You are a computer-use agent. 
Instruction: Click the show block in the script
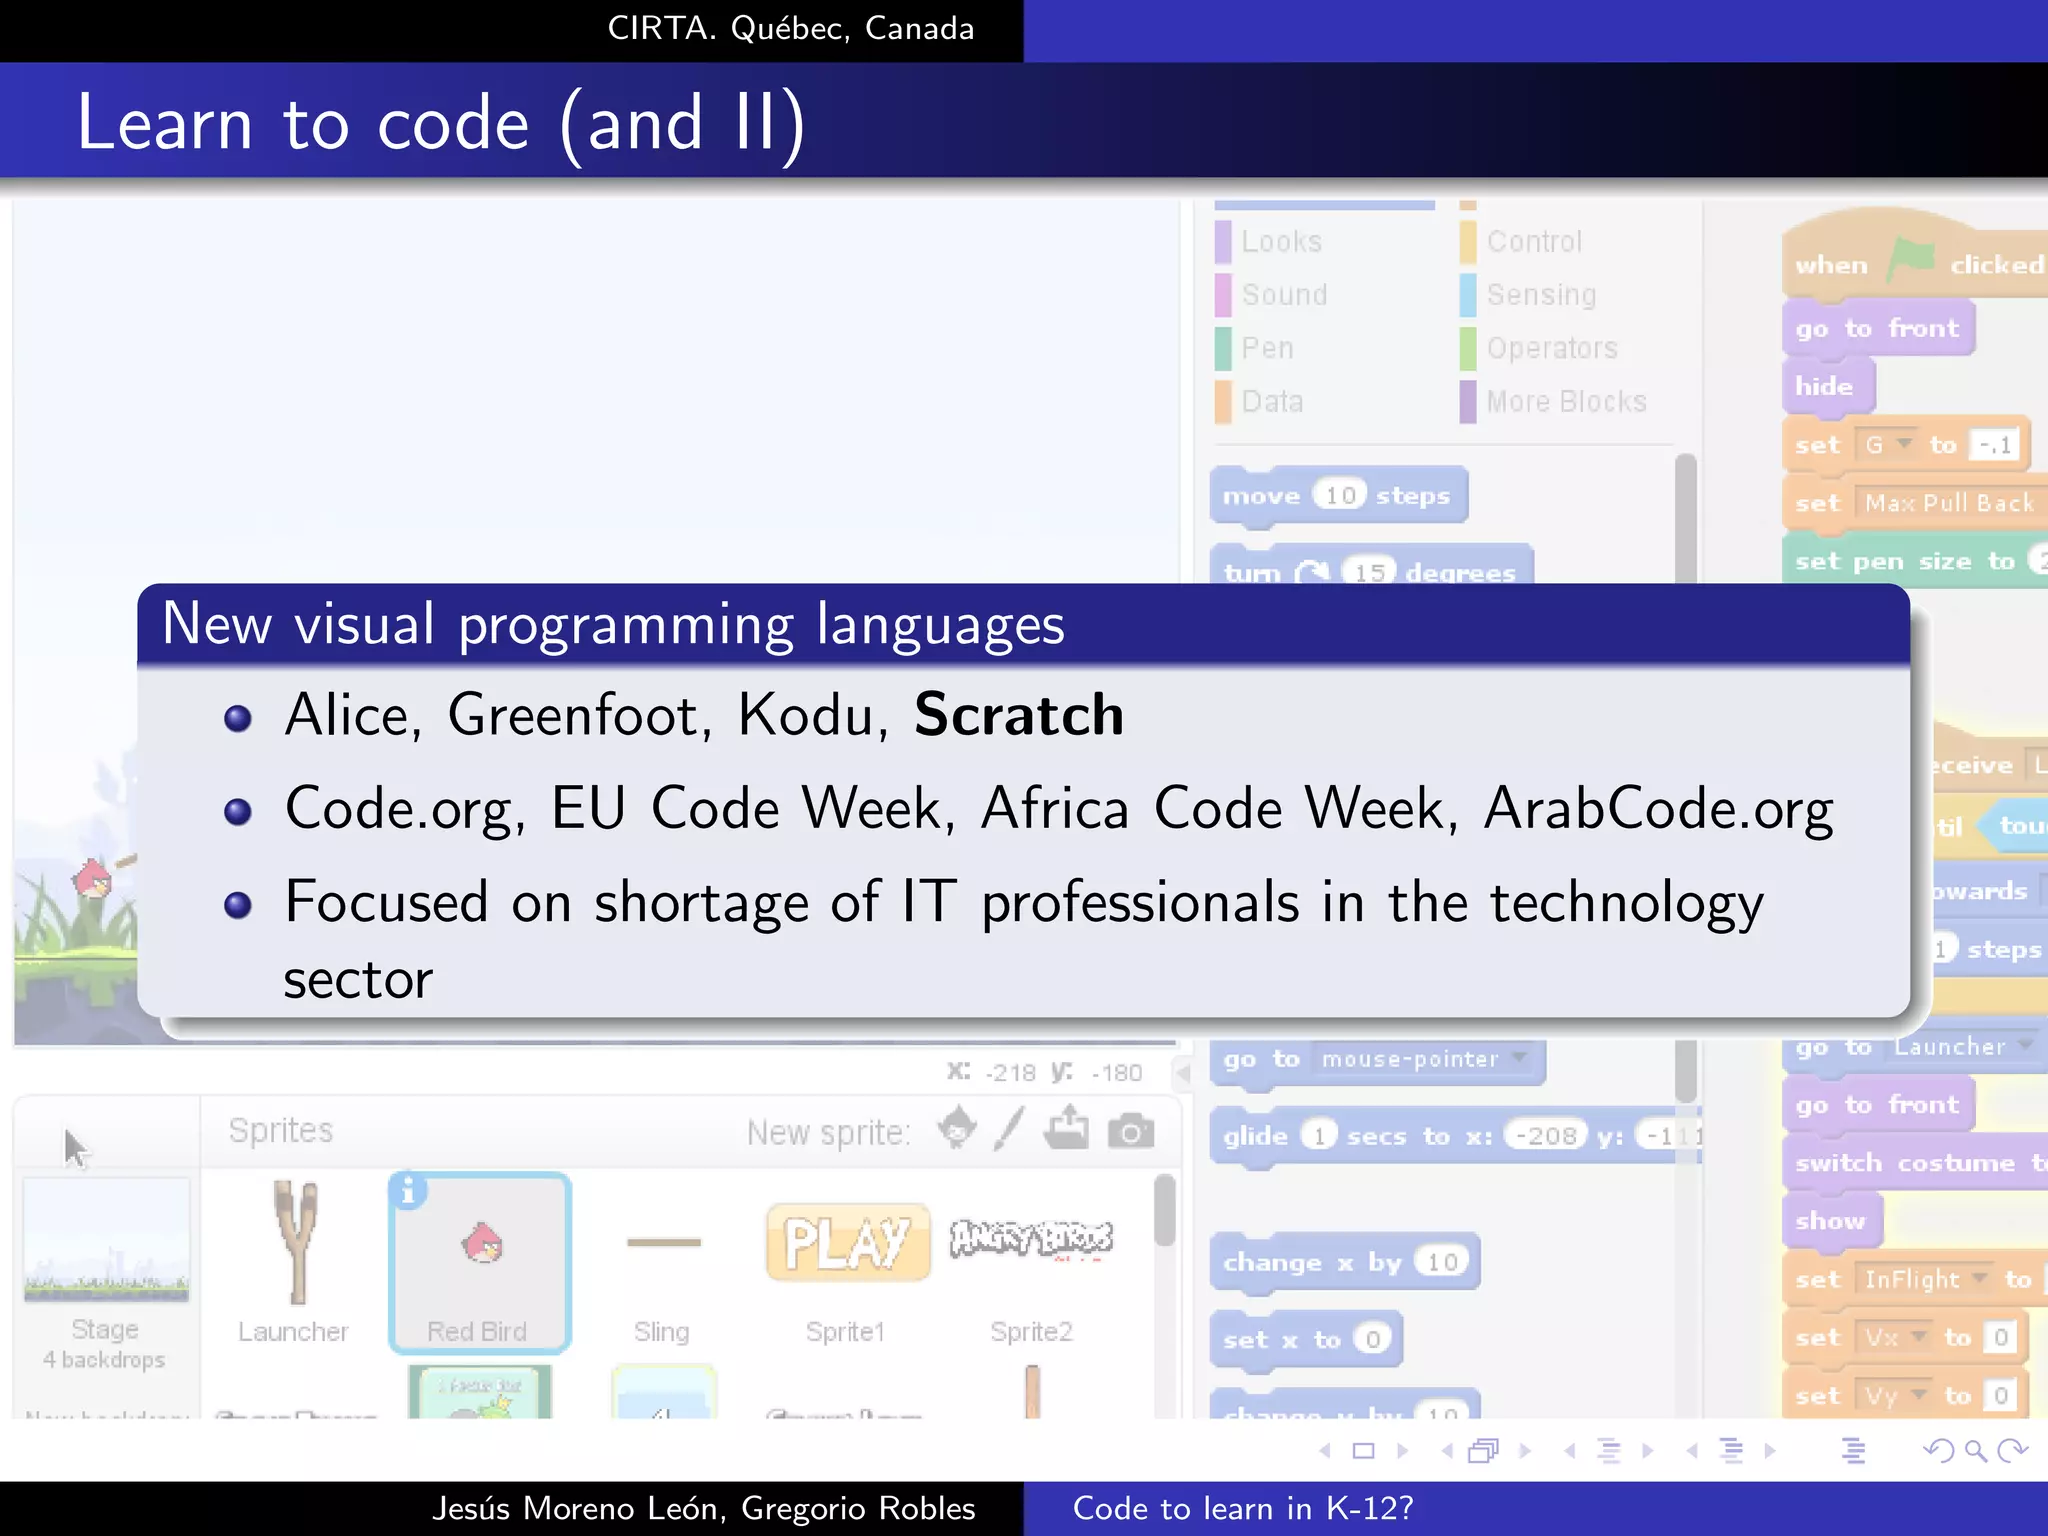[1832, 1221]
